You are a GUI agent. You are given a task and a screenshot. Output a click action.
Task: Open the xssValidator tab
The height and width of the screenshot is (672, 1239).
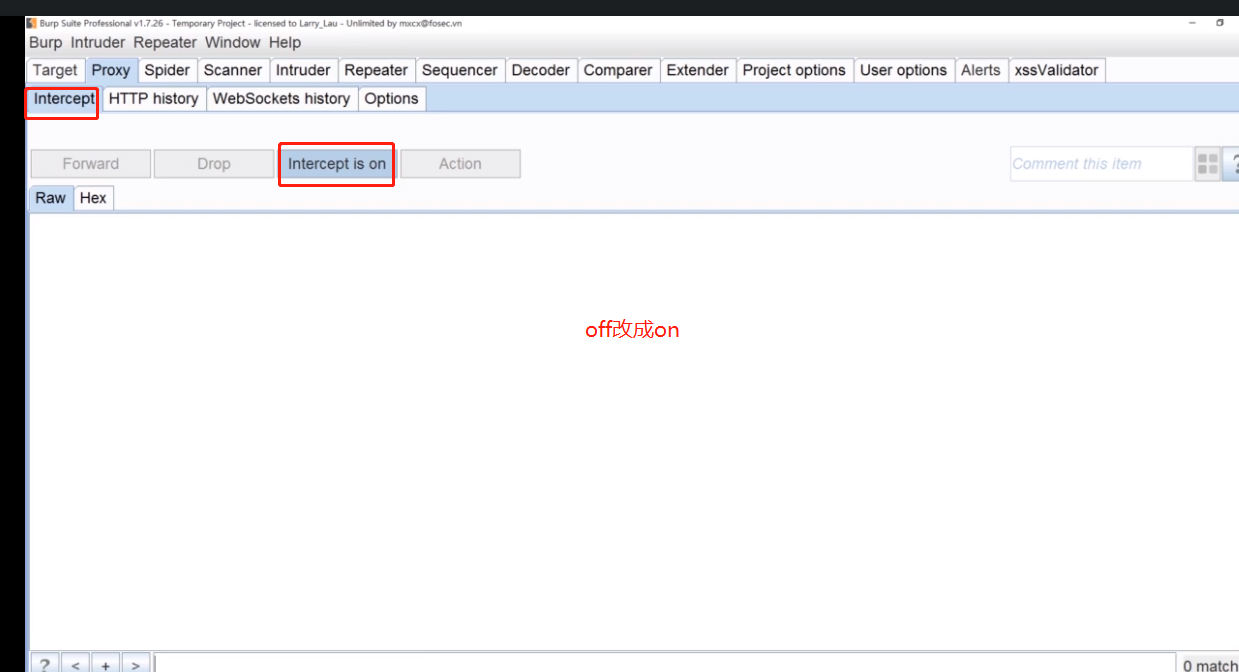tap(1056, 70)
